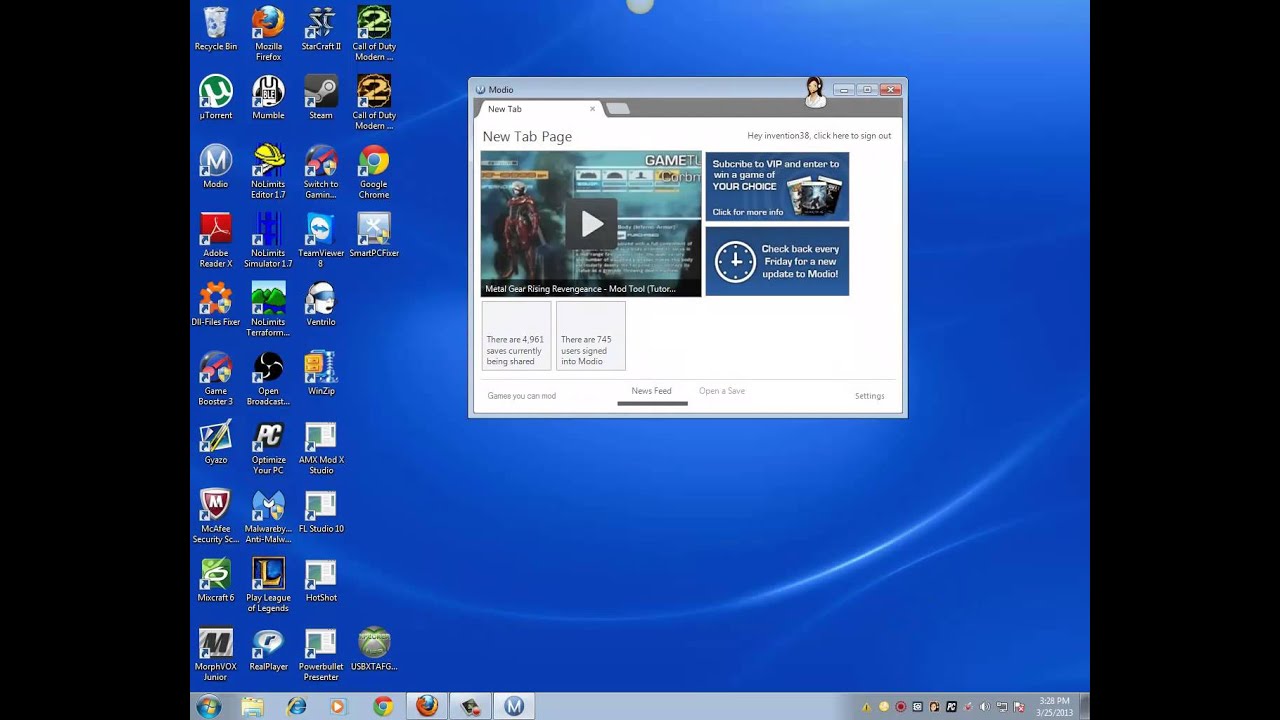Close the New Tab tab in Modio
Screen dimensions: 1280x720
coord(592,109)
